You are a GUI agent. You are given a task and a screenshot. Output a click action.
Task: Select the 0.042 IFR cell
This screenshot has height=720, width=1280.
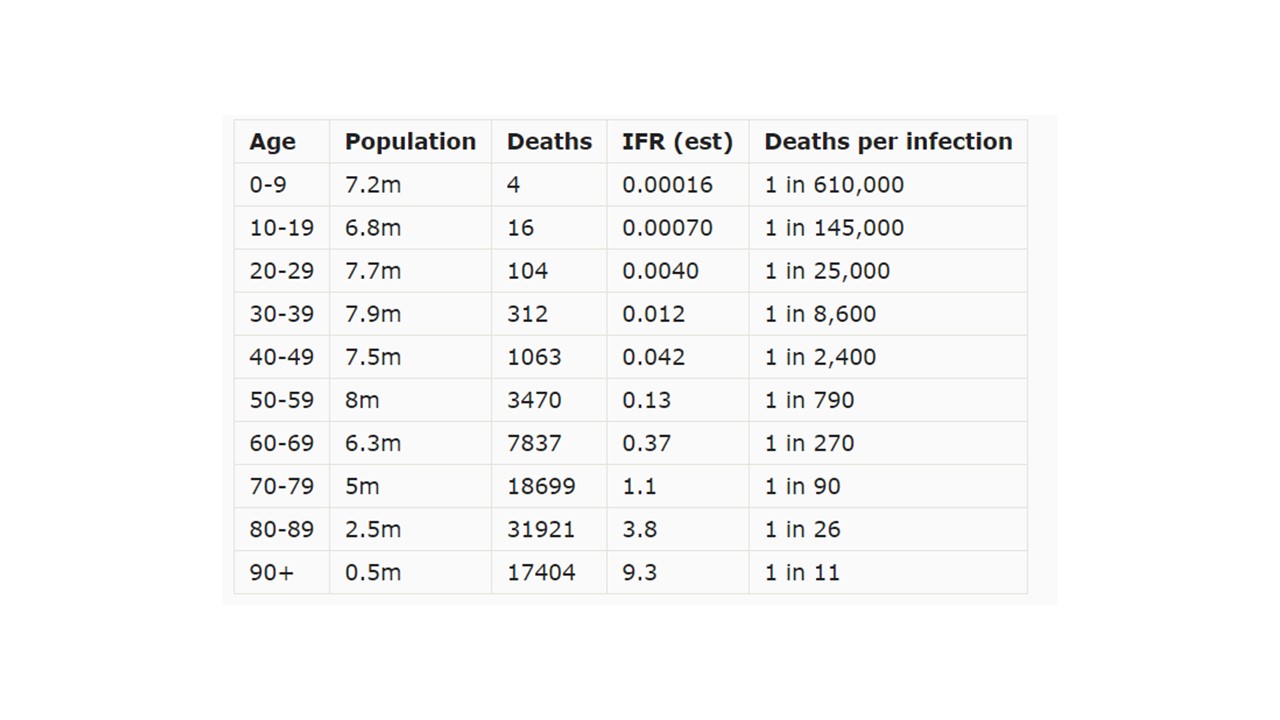coord(653,357)
